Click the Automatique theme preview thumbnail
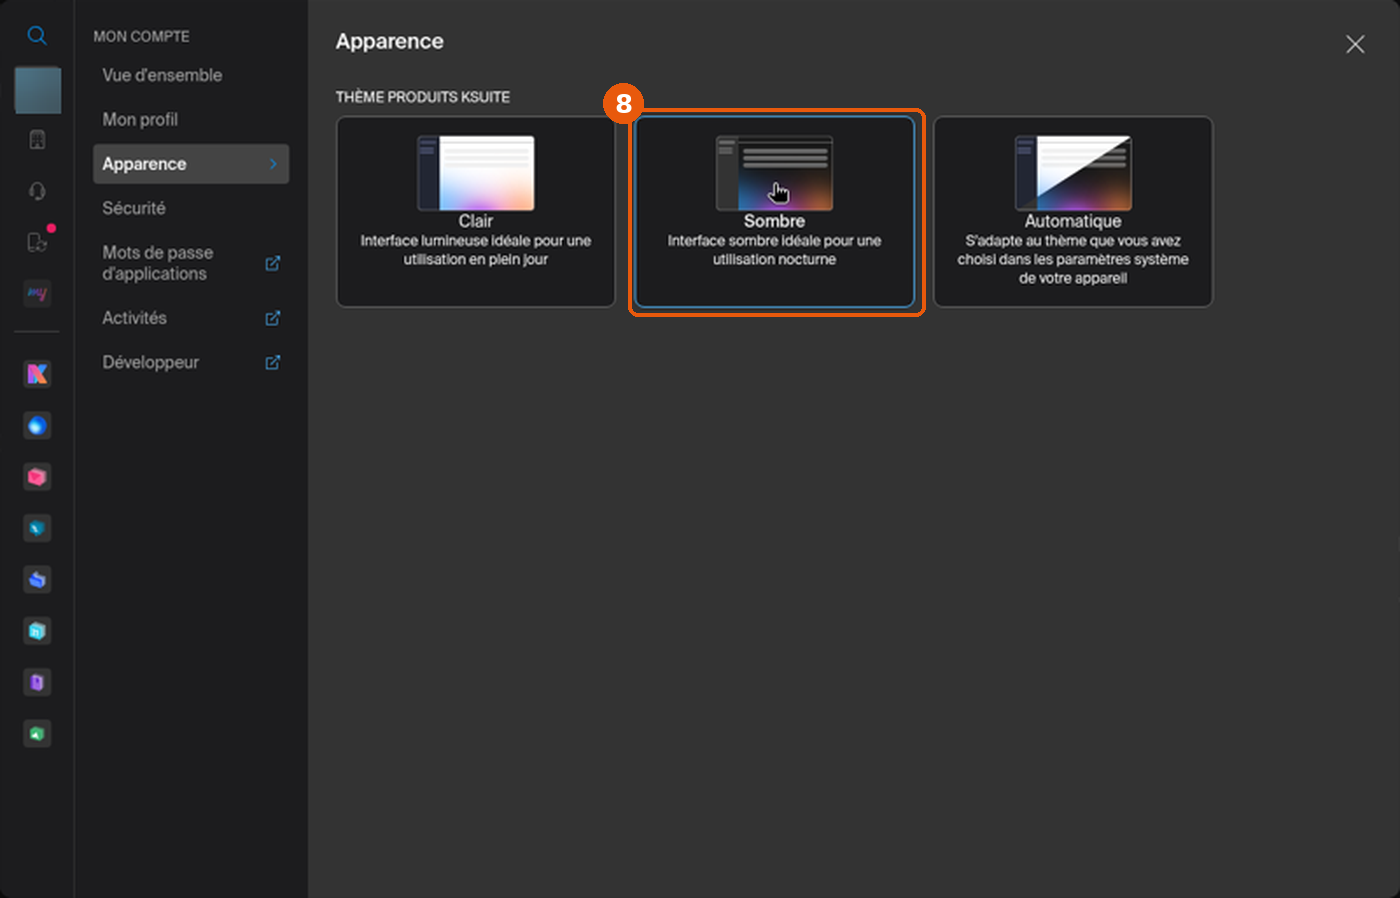The width and height of the screenshot is (1400, 898). click(1073, 173)
